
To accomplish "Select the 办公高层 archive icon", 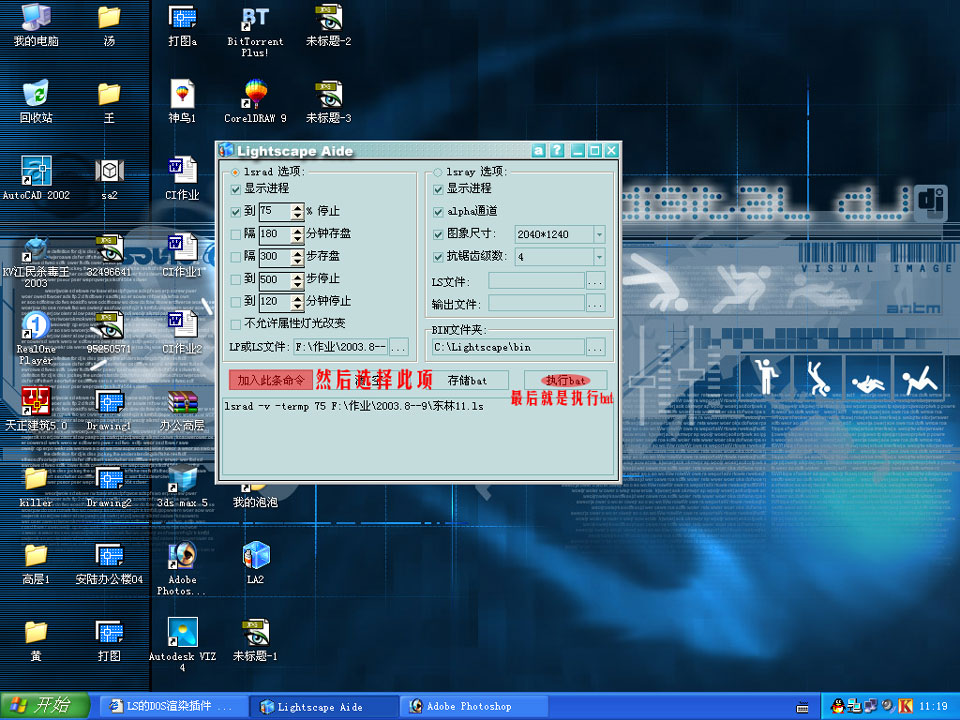I will 182,409.
